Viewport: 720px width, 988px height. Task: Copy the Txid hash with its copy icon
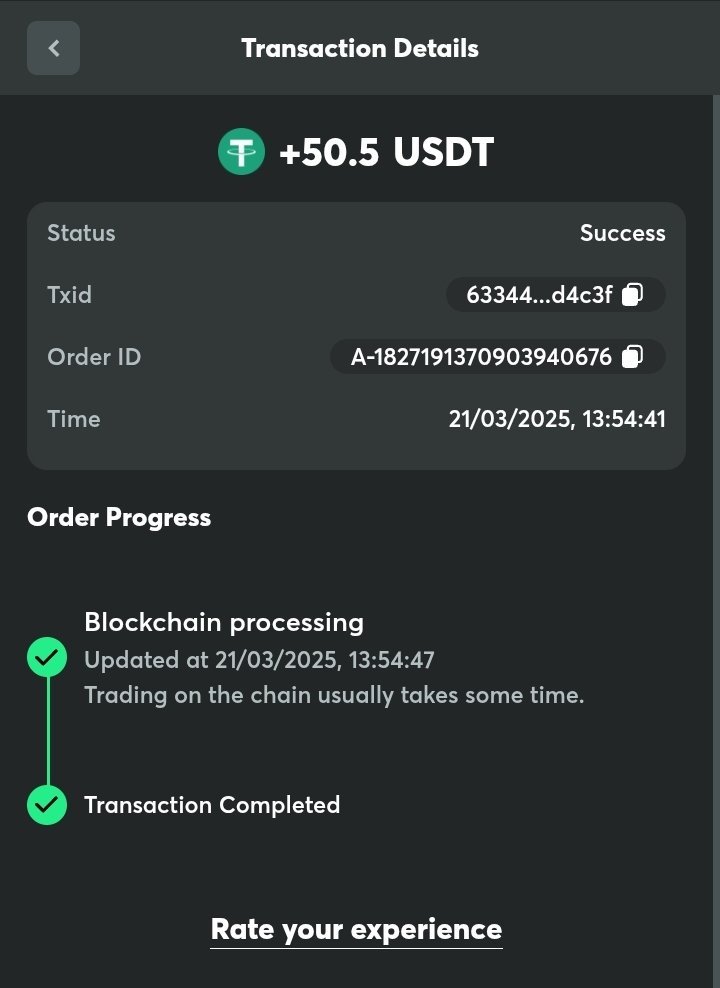pos(632,295)
